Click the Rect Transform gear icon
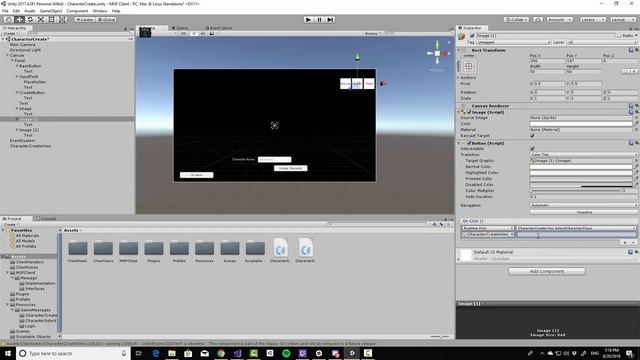 (637, 50)
